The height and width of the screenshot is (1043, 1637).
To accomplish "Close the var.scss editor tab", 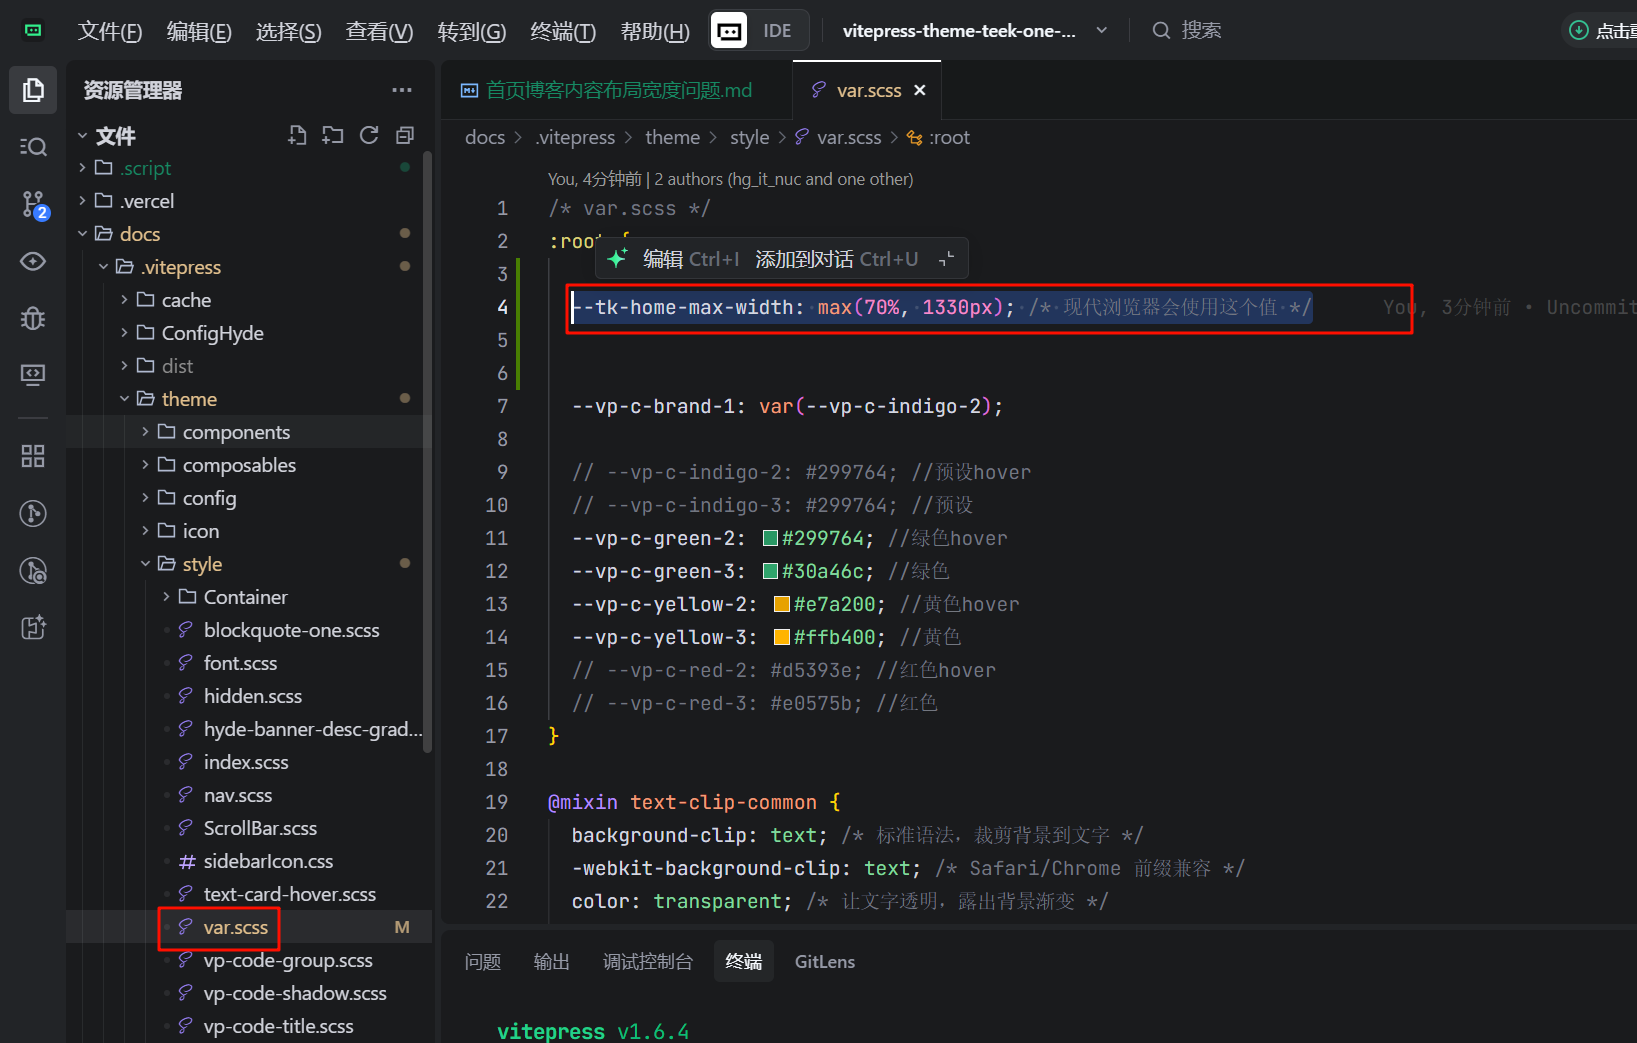I will (920, 90).
